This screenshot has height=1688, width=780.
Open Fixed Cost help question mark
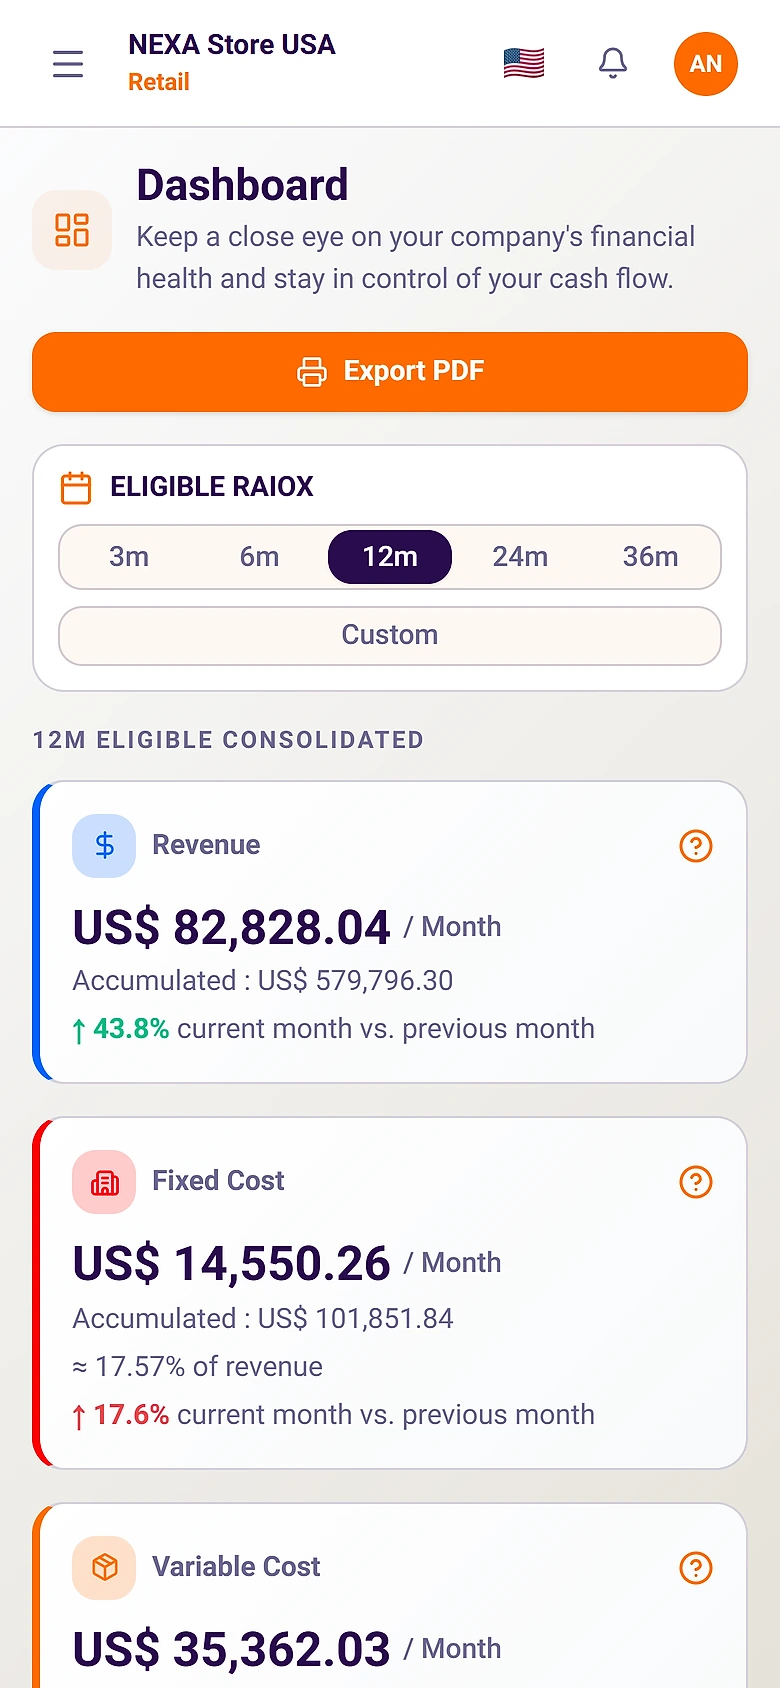tap(696, 1182)
